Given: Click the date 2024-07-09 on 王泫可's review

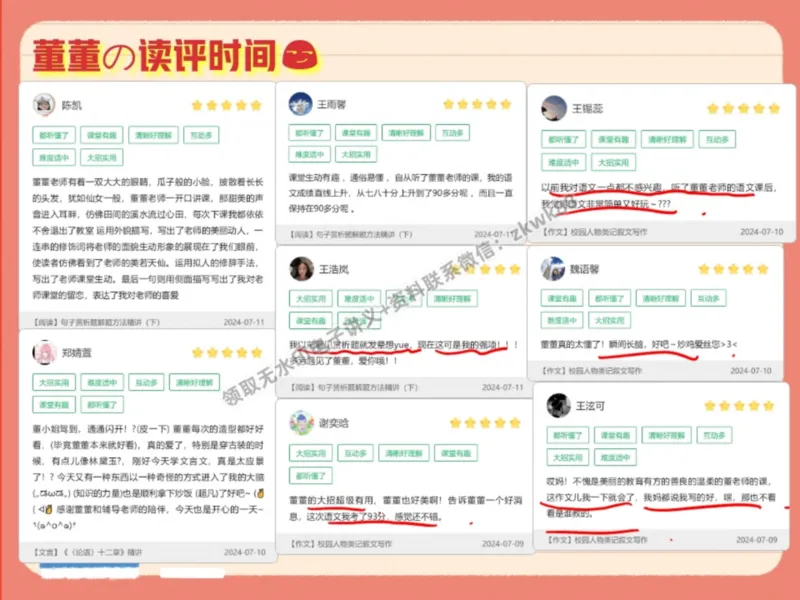Looking at the screenshot, I should 757,540.
